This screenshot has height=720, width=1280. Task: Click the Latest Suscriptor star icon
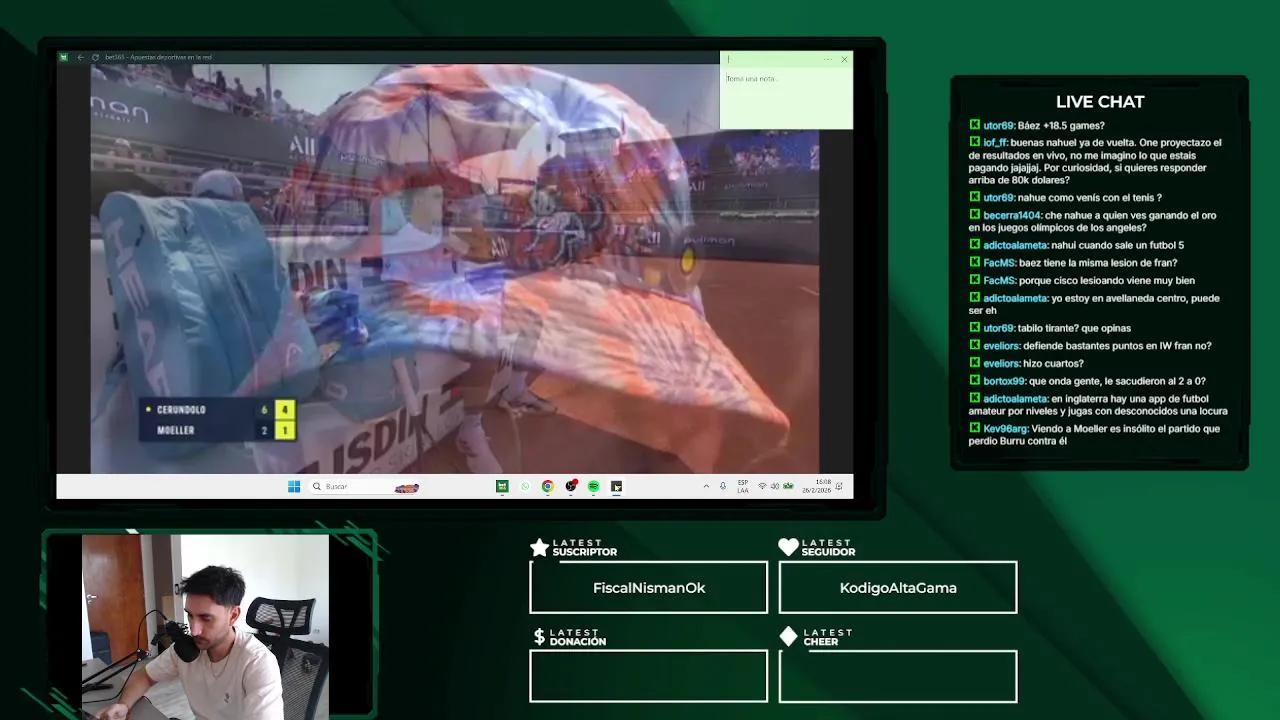(x=539, y=547)
